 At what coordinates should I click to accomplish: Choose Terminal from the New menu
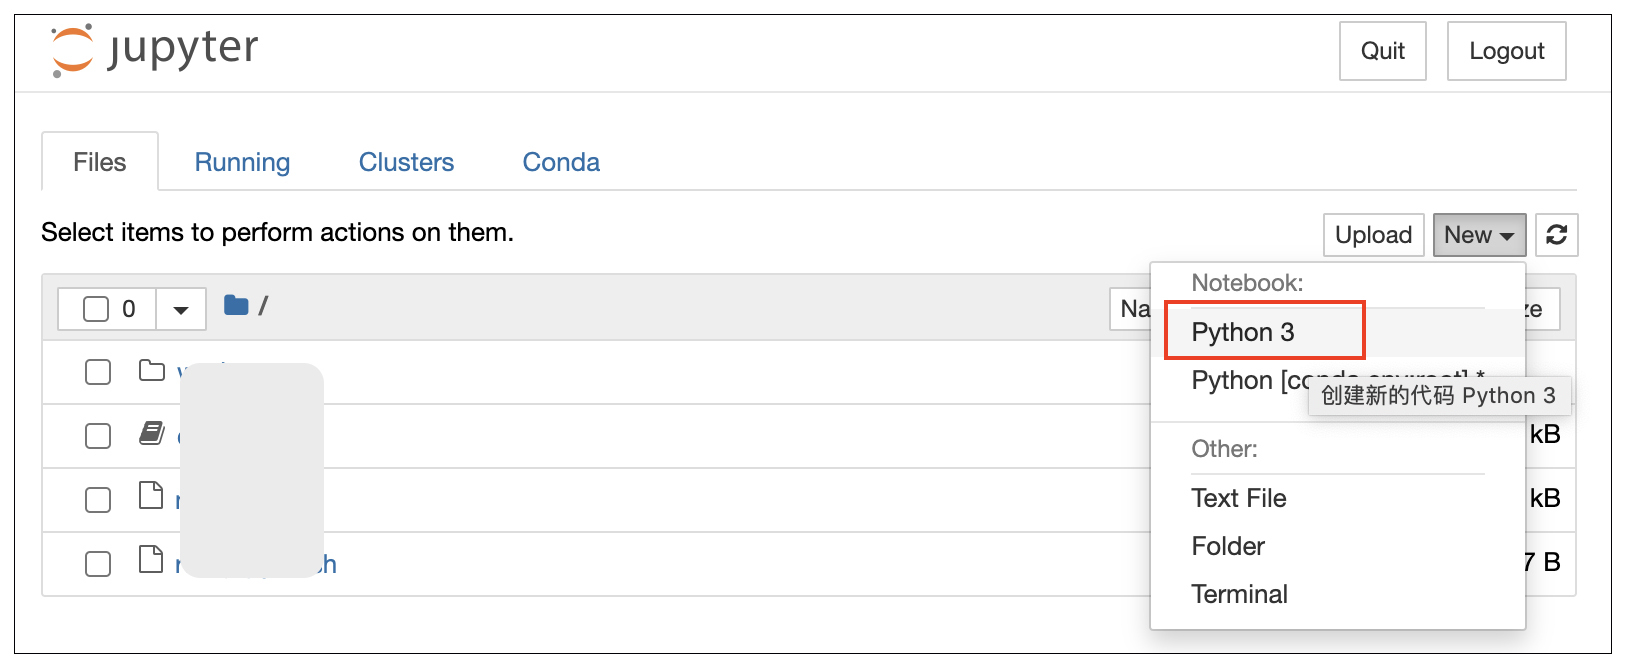click(1239, 594)
